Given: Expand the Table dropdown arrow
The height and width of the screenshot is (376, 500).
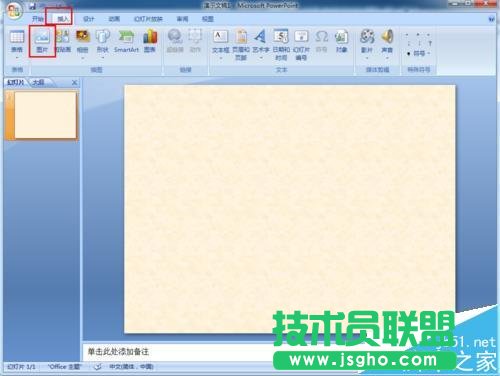Looking at the screenshot, I should [x=17, y=58].
